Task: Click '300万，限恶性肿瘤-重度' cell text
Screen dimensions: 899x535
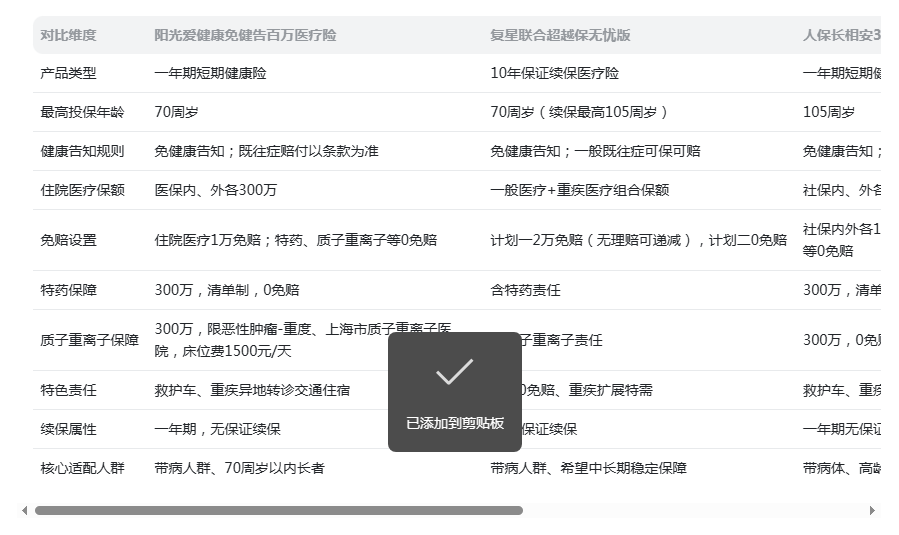Action: tap(233, 329)
